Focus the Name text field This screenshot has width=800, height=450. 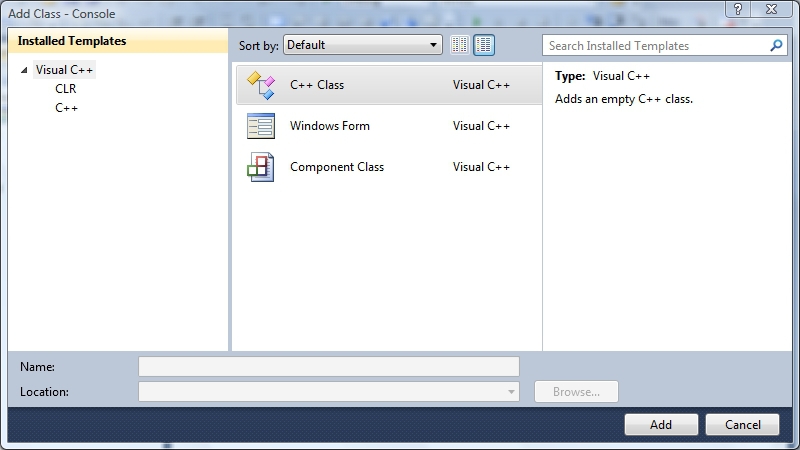[328, 367]
